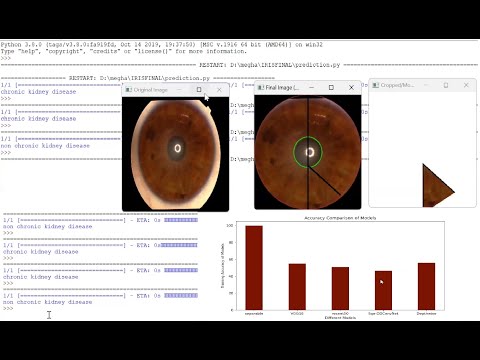Select the DepthWise bar in accuracy chart
The height and width of the screenshot is (360, 480).
click(x=426, y=286)
